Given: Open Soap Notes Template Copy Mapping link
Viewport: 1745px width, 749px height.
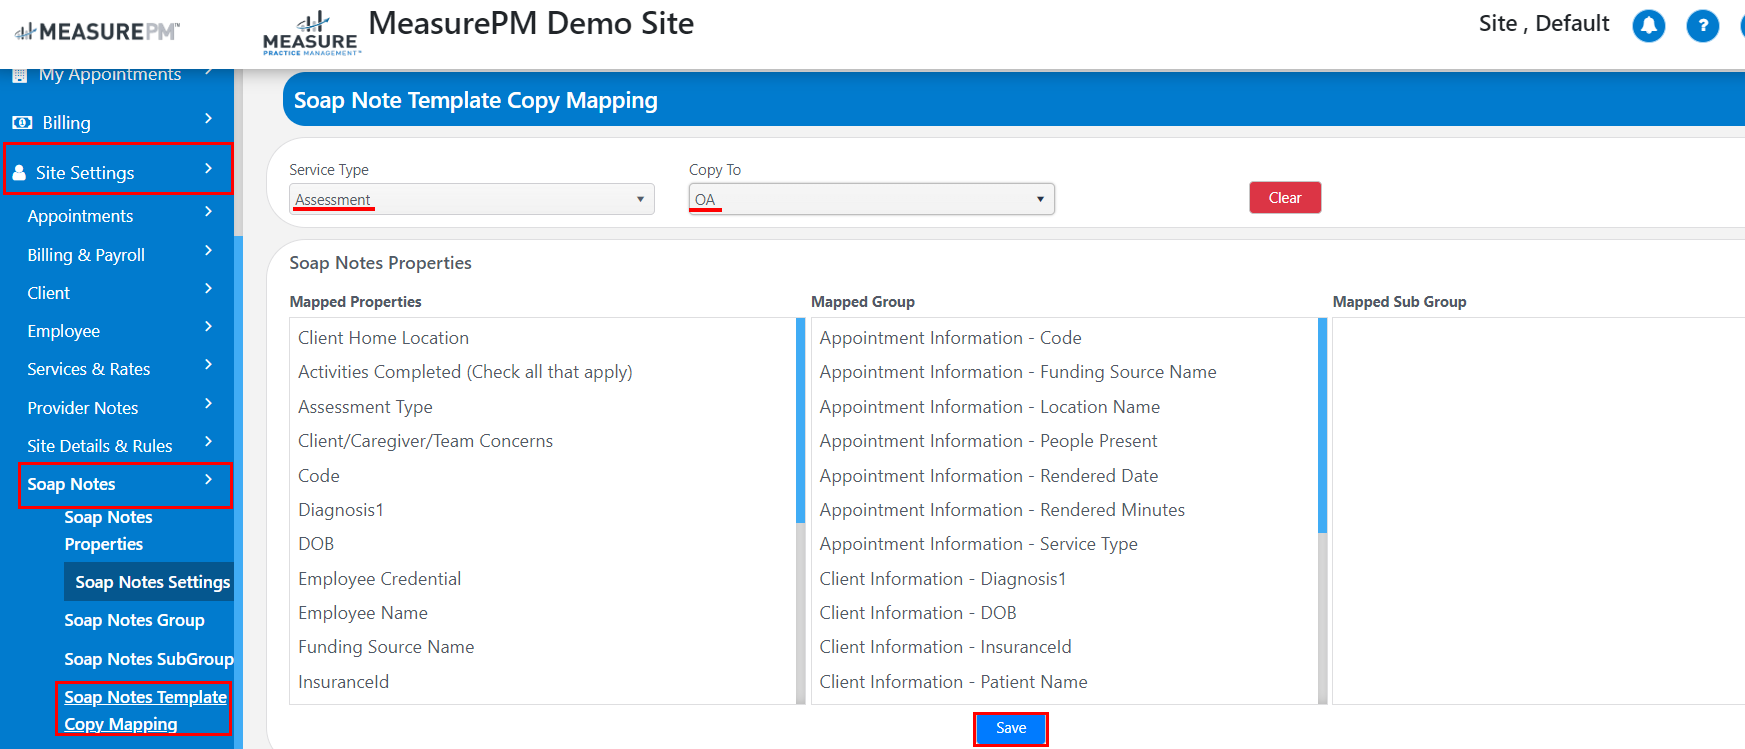Looking at the screenshot, I should (145, 710).
